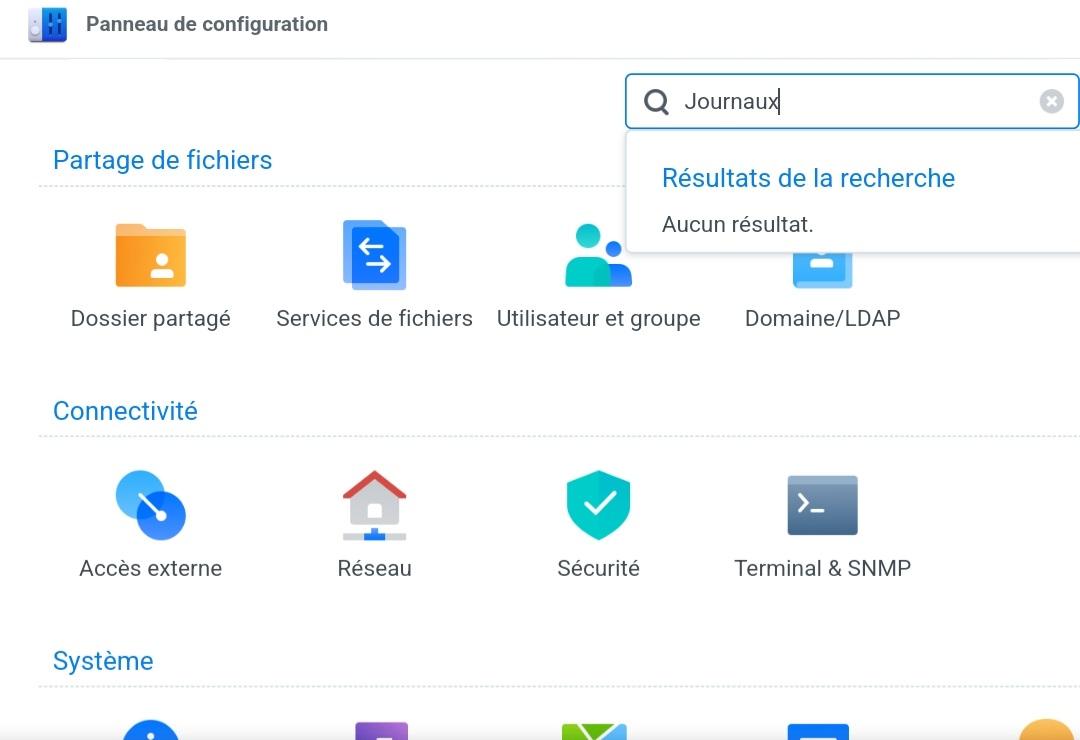Click the blue info circle icon under Système
The image size is (1080, 740).
coord(151,730)
